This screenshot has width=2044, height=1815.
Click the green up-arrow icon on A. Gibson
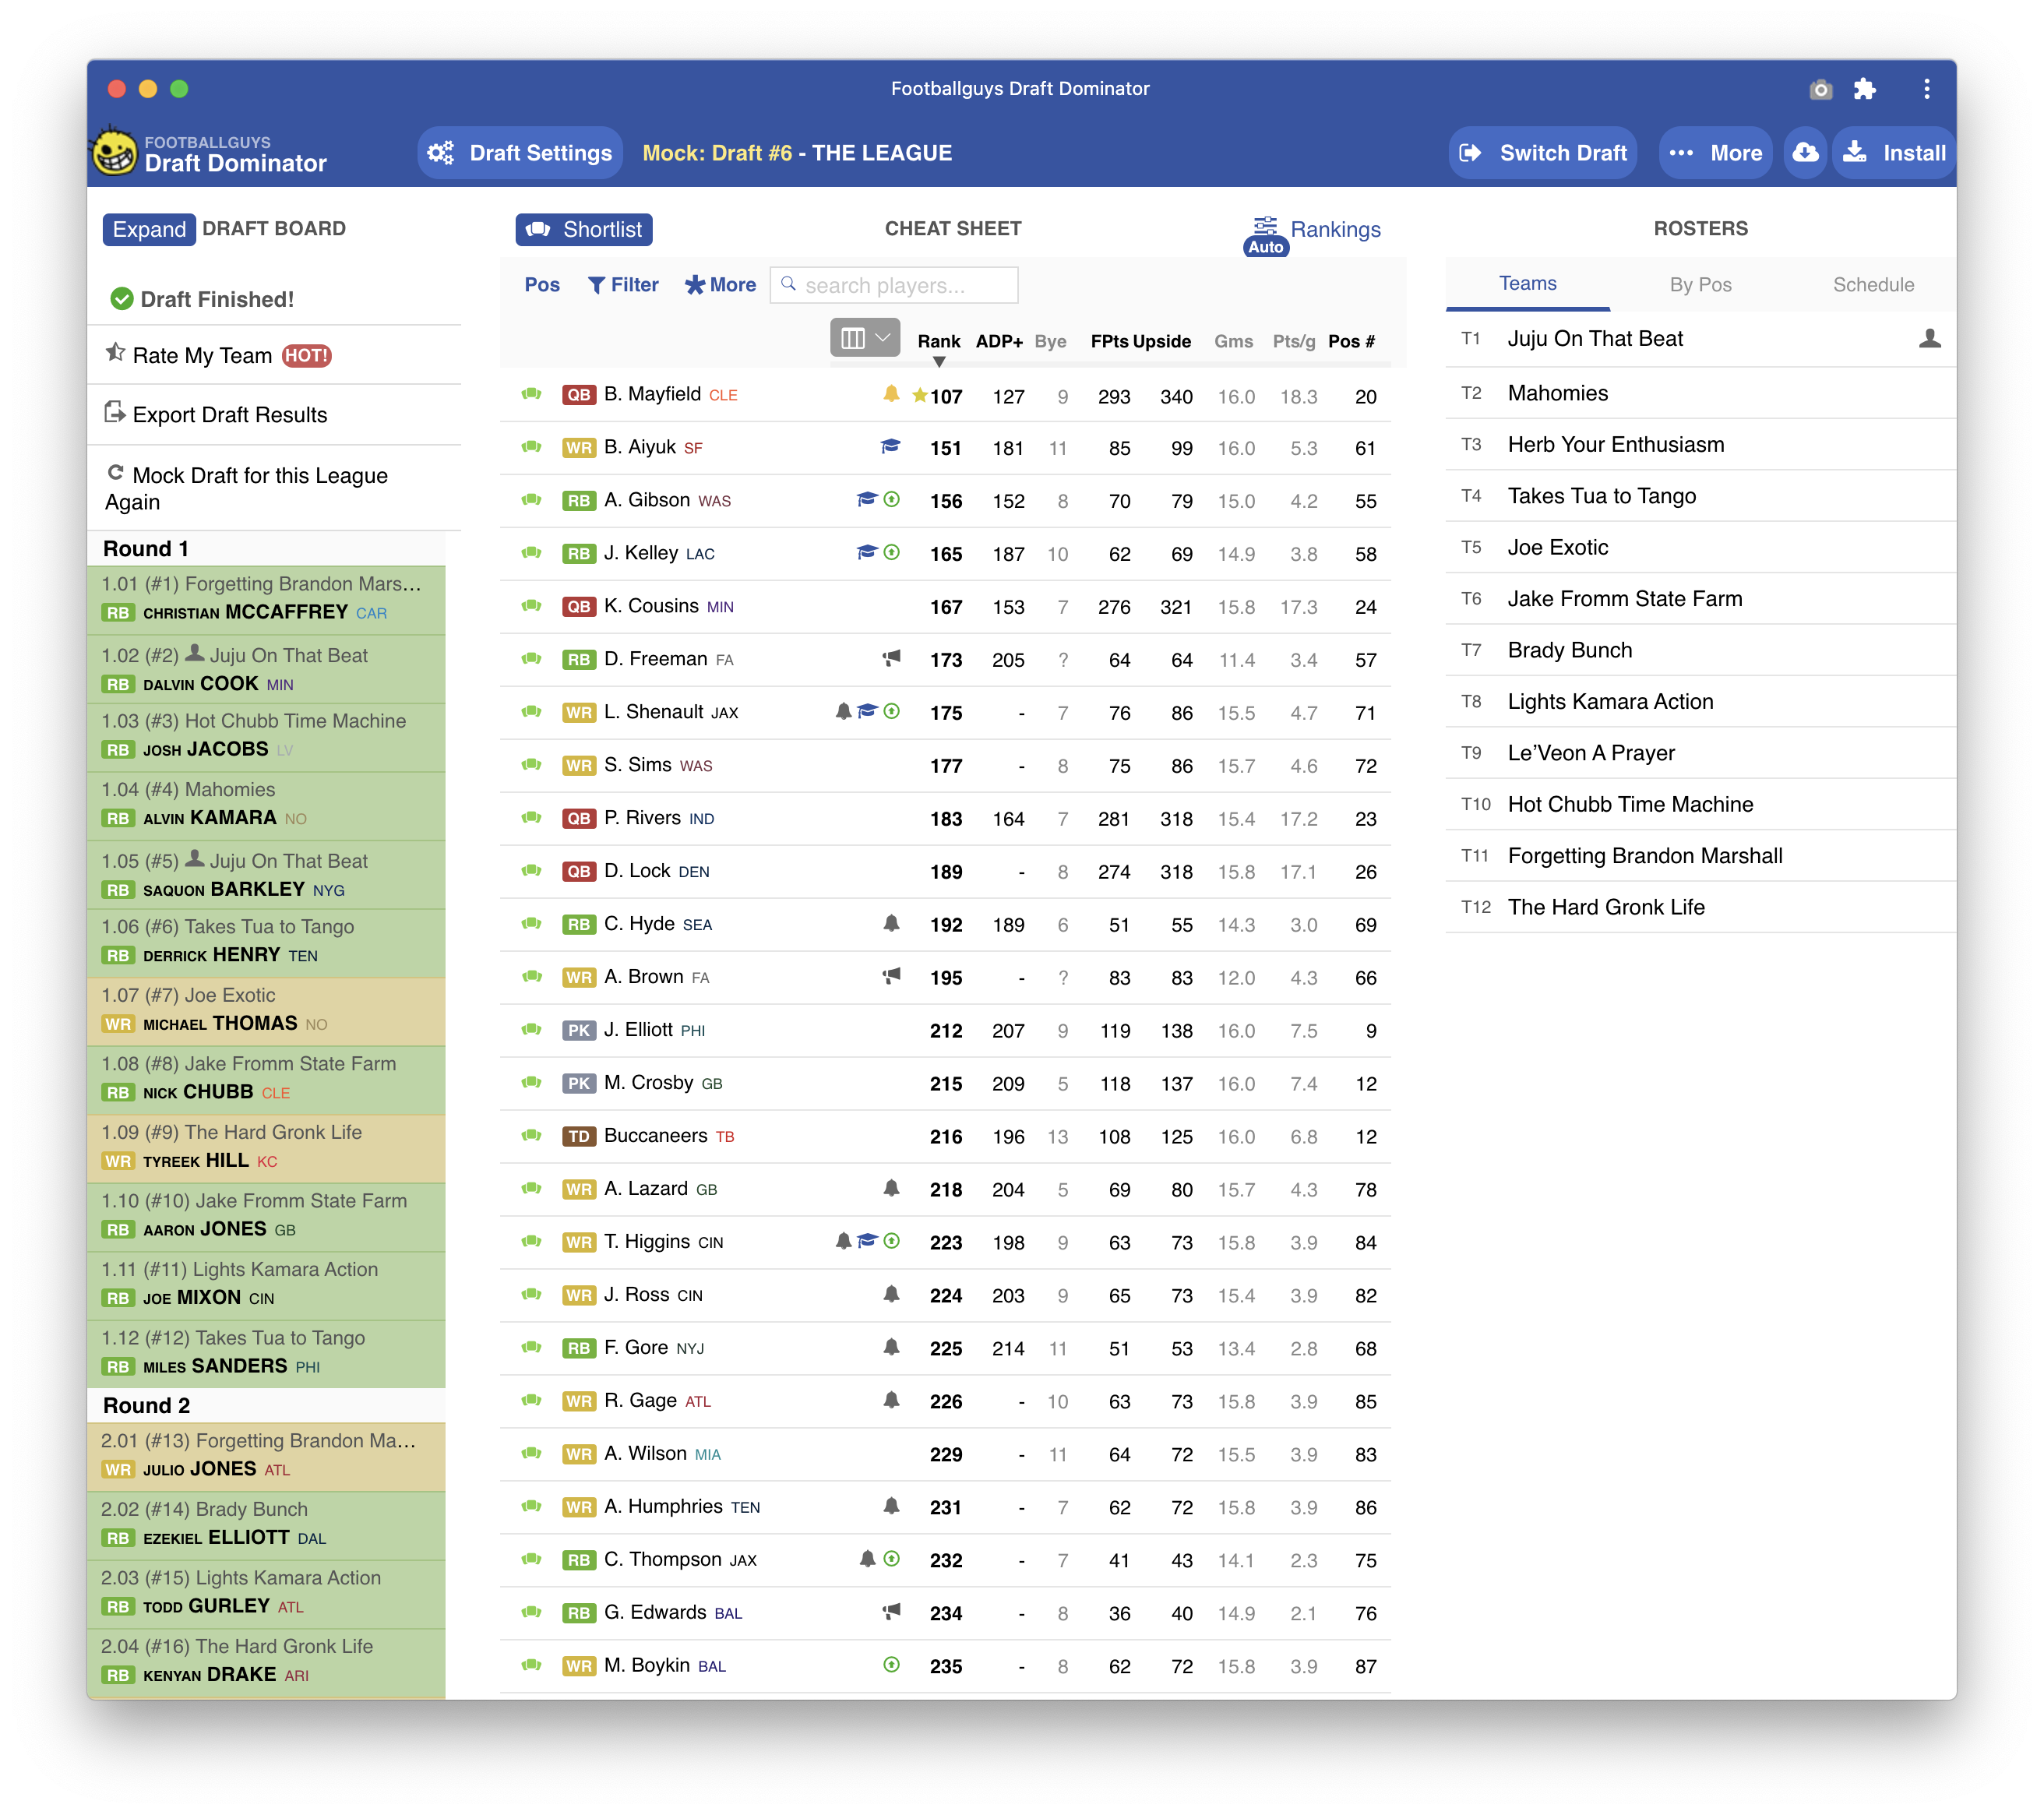click(892, 499)
